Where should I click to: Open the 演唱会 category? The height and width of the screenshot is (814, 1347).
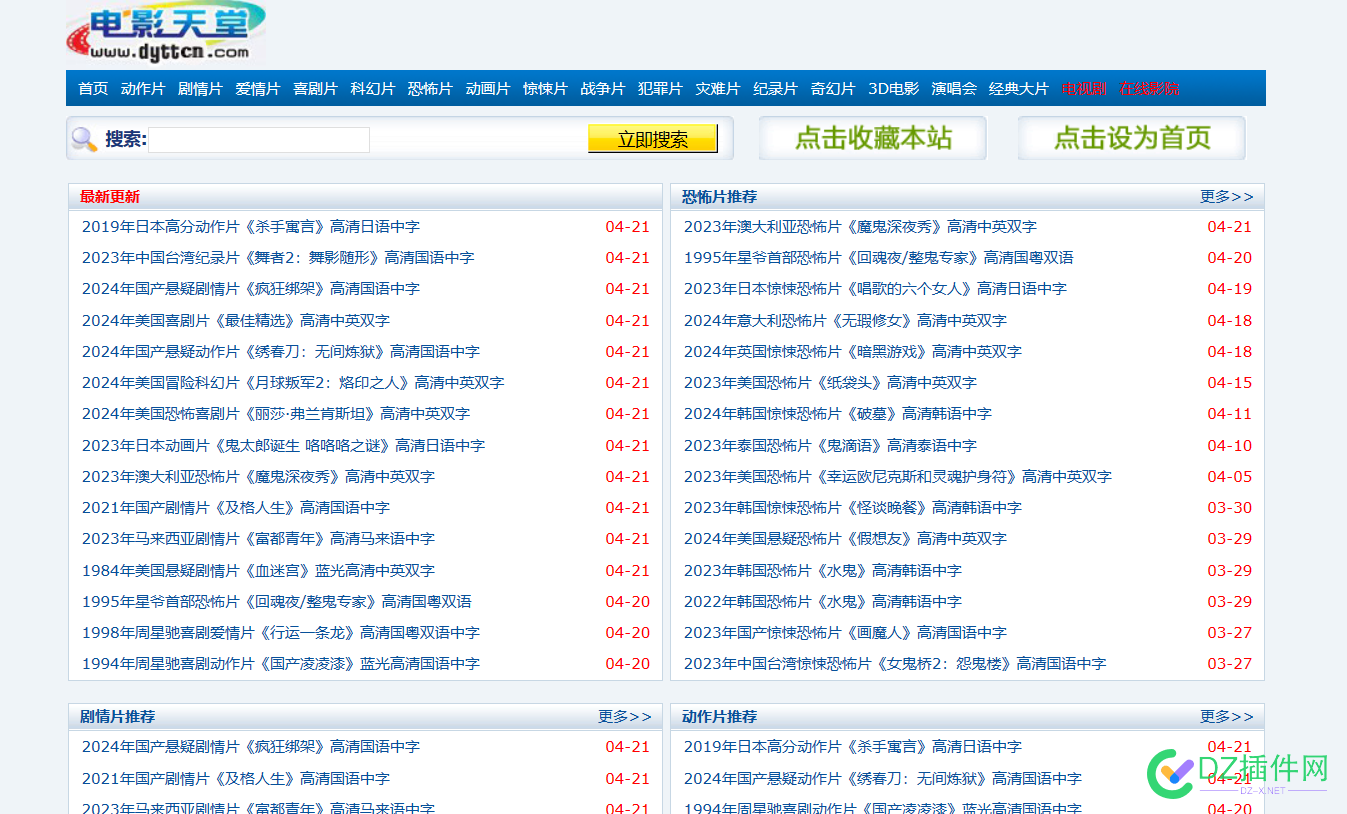tap(954, 89)
